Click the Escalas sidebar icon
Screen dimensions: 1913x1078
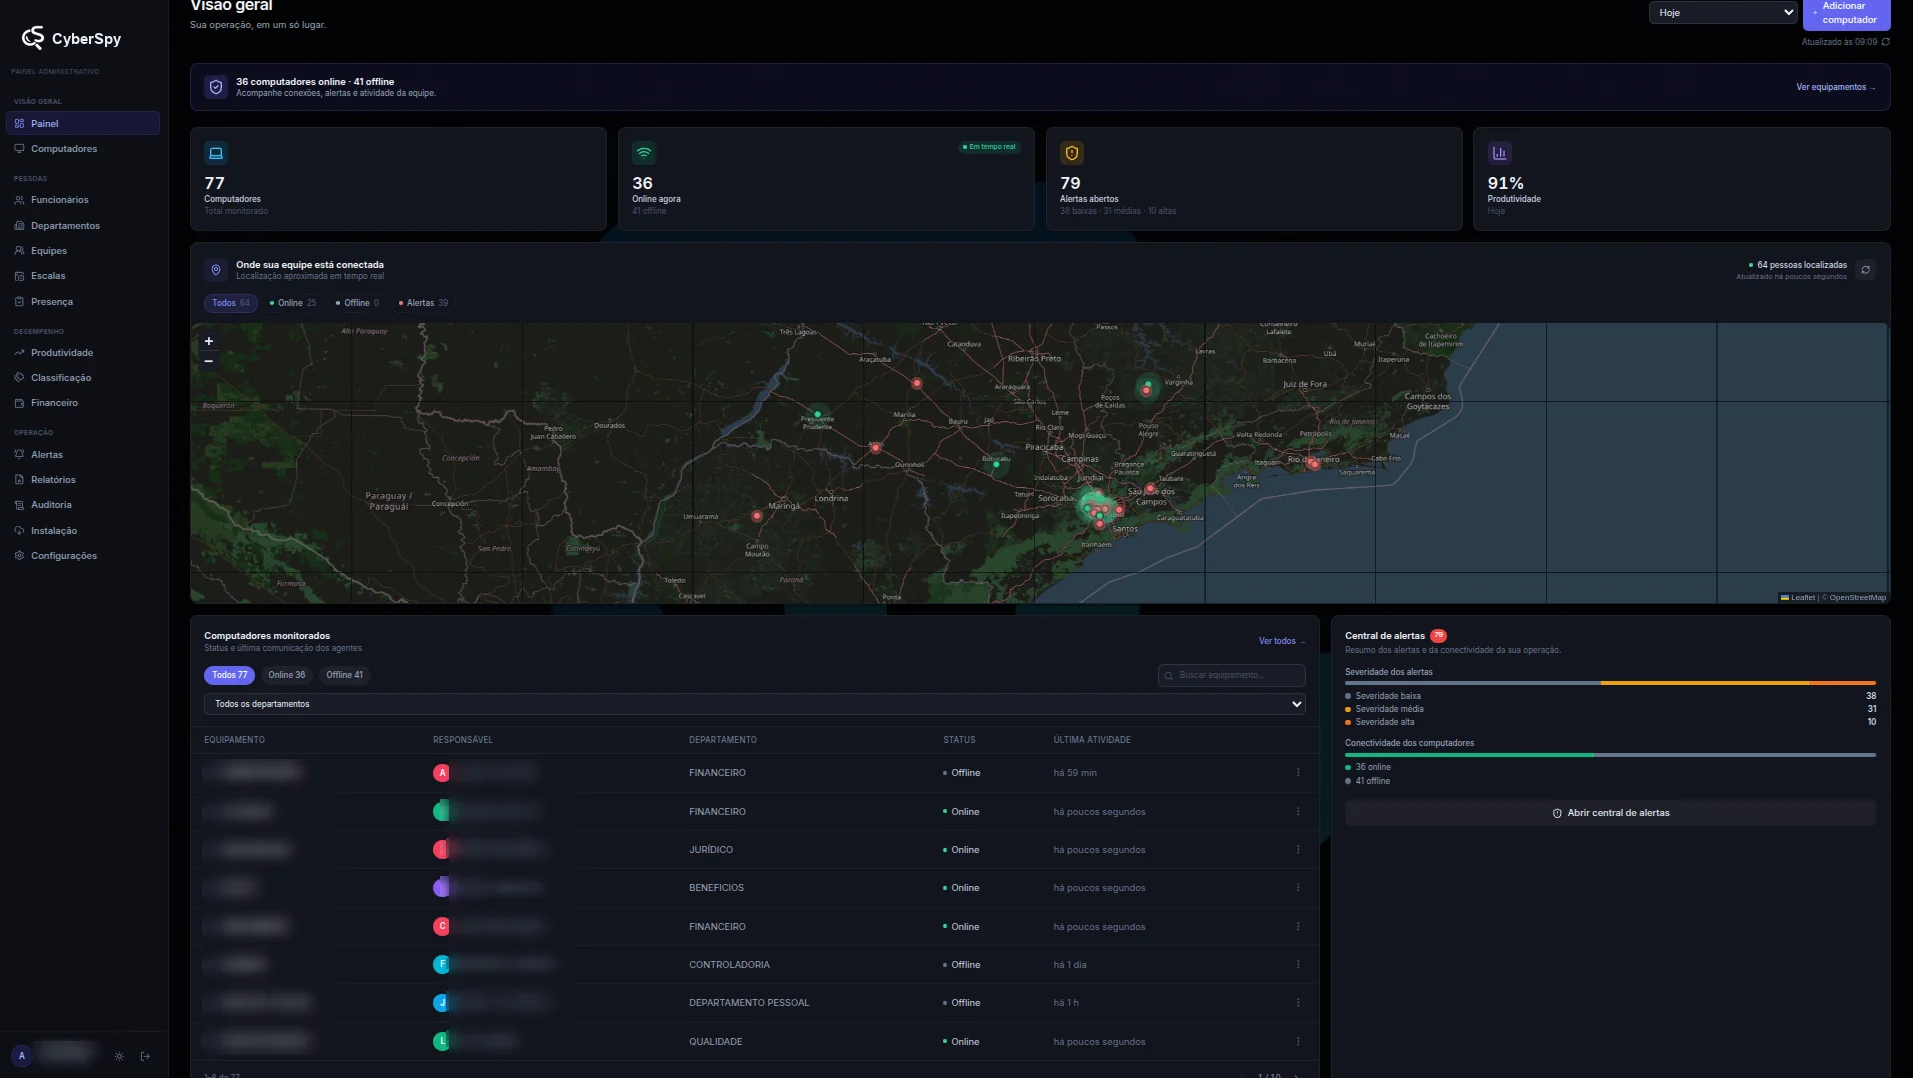click(19, 276)
